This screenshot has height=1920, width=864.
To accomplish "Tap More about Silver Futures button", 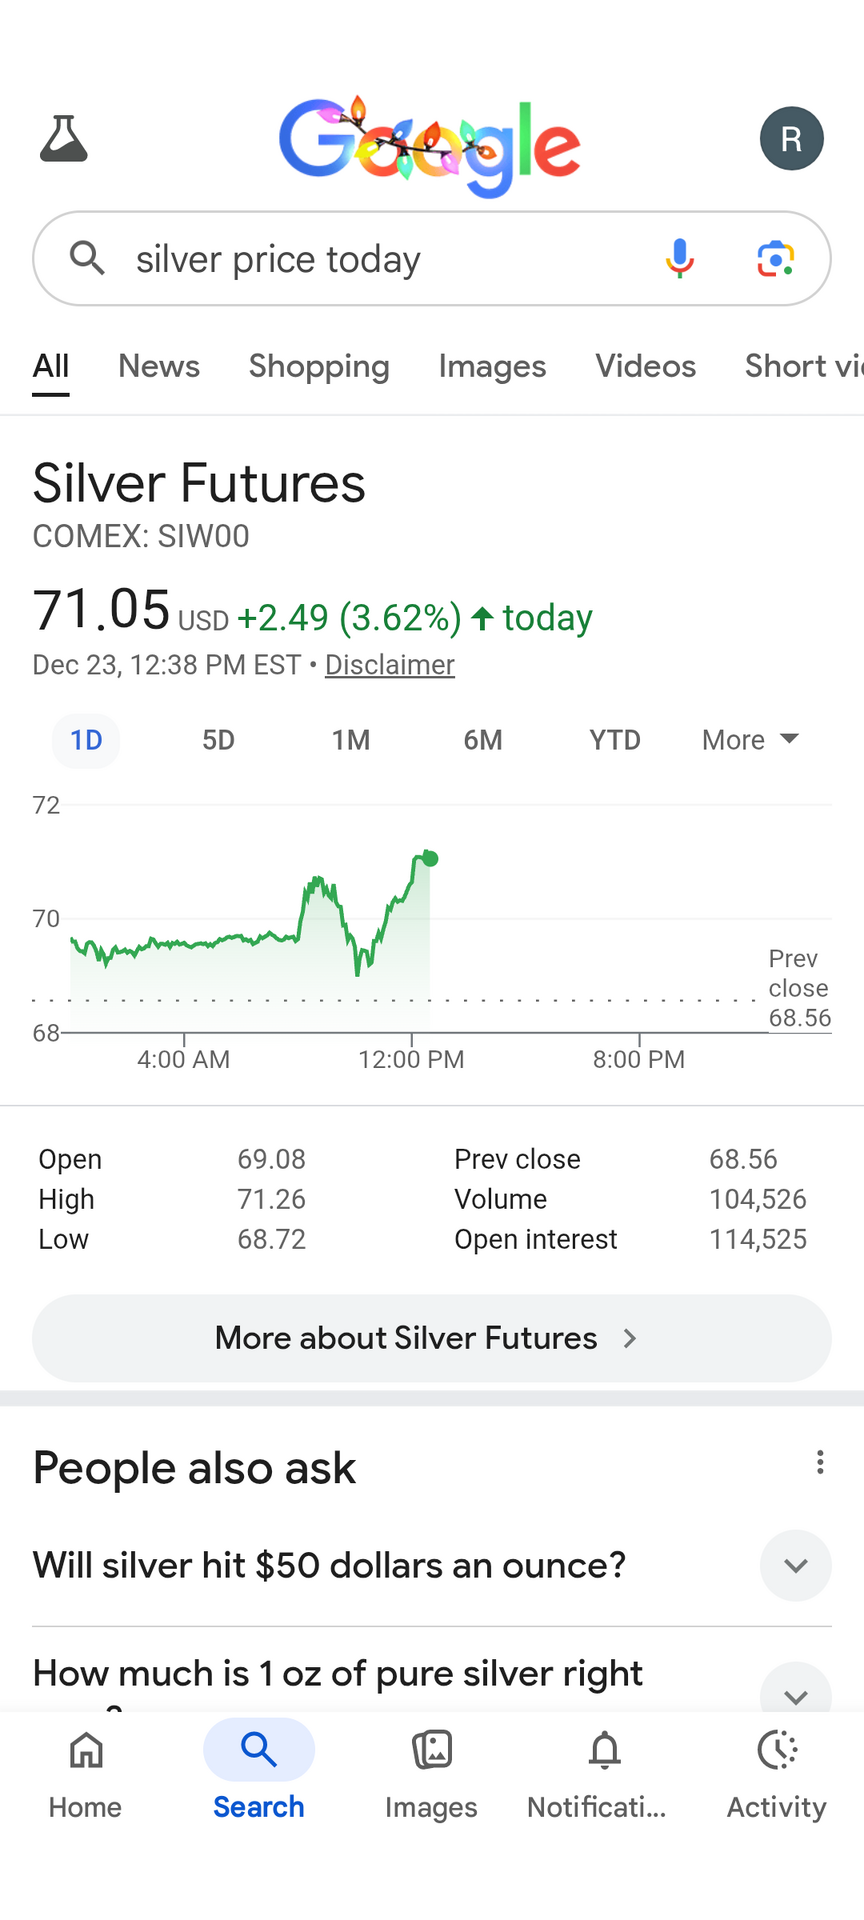I will point(432,1338).
